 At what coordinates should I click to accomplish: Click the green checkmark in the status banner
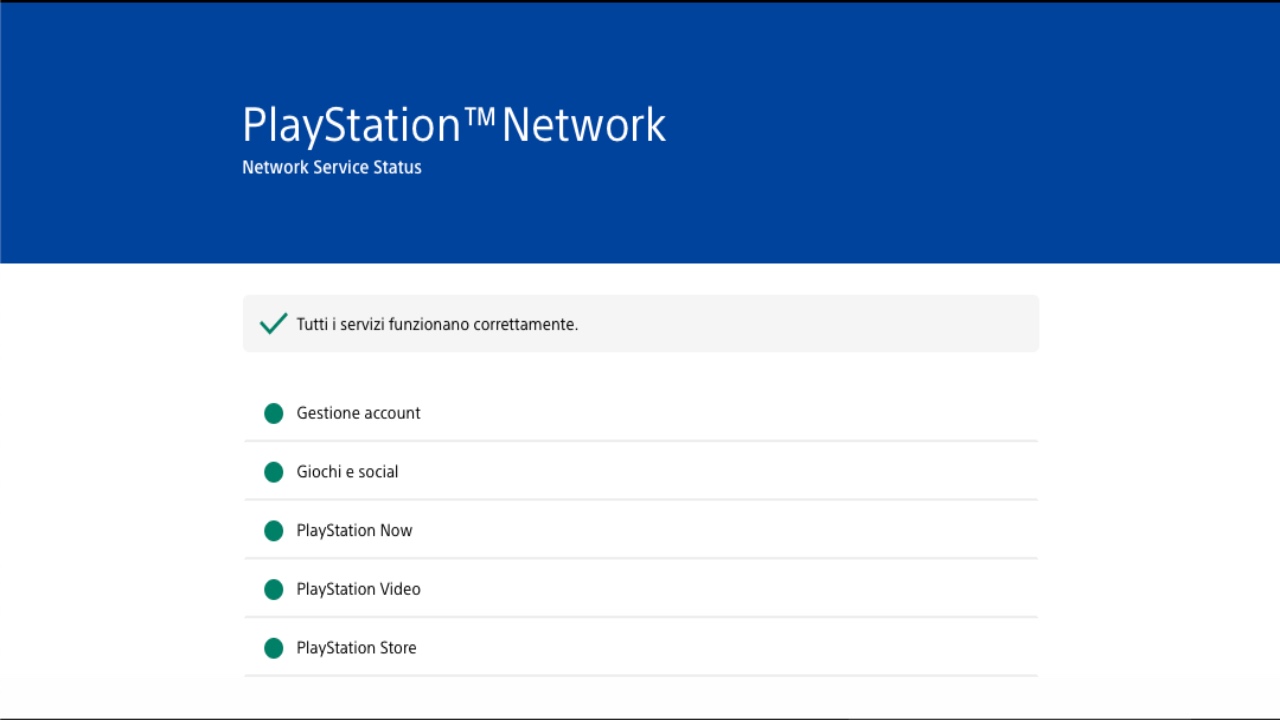point(273,324)
